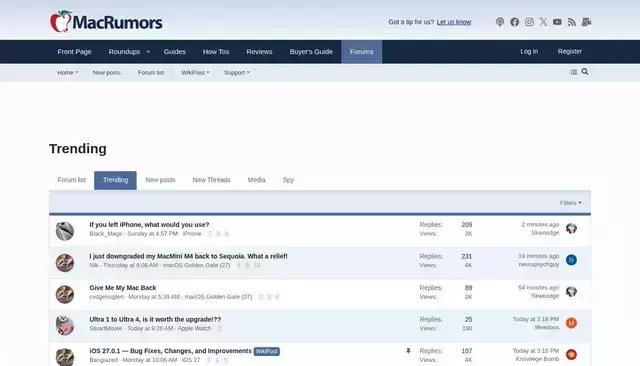Image resolution: width=640 pixels, height=366 pixels.
Task: Open Black_Mage's avatar on the iPhone thread
Action: pos(65,231)
